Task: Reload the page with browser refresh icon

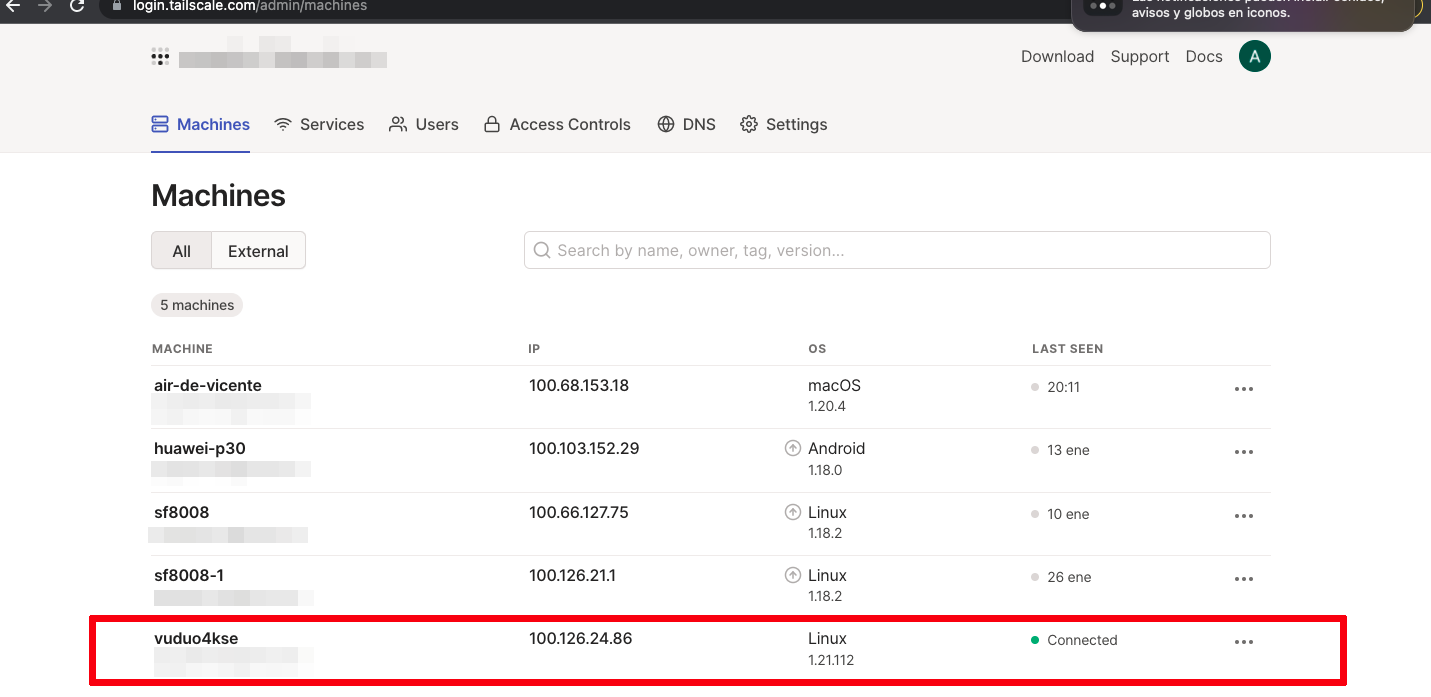Action: pyautogui.click(x=77, y=6)
